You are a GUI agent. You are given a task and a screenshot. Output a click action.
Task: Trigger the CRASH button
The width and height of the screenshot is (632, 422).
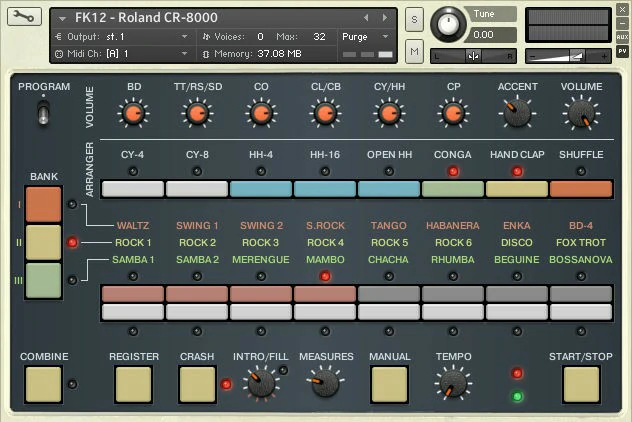tap(197, 384)
